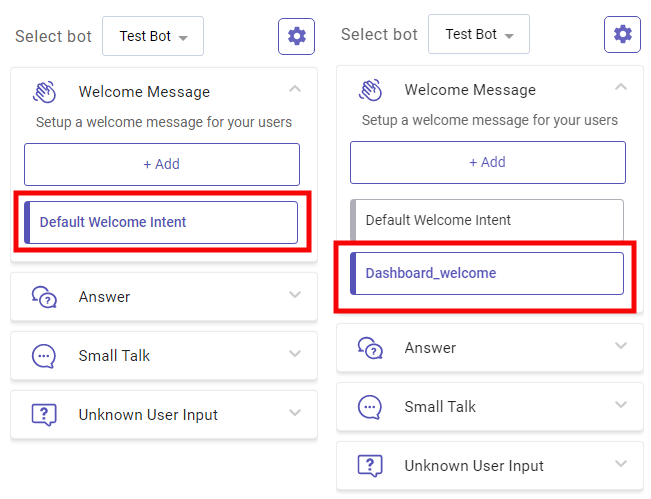This screenshot has height=499, width=651.
Task: Click Unknown User Input icon, left panel
Action: coord(44,415)
